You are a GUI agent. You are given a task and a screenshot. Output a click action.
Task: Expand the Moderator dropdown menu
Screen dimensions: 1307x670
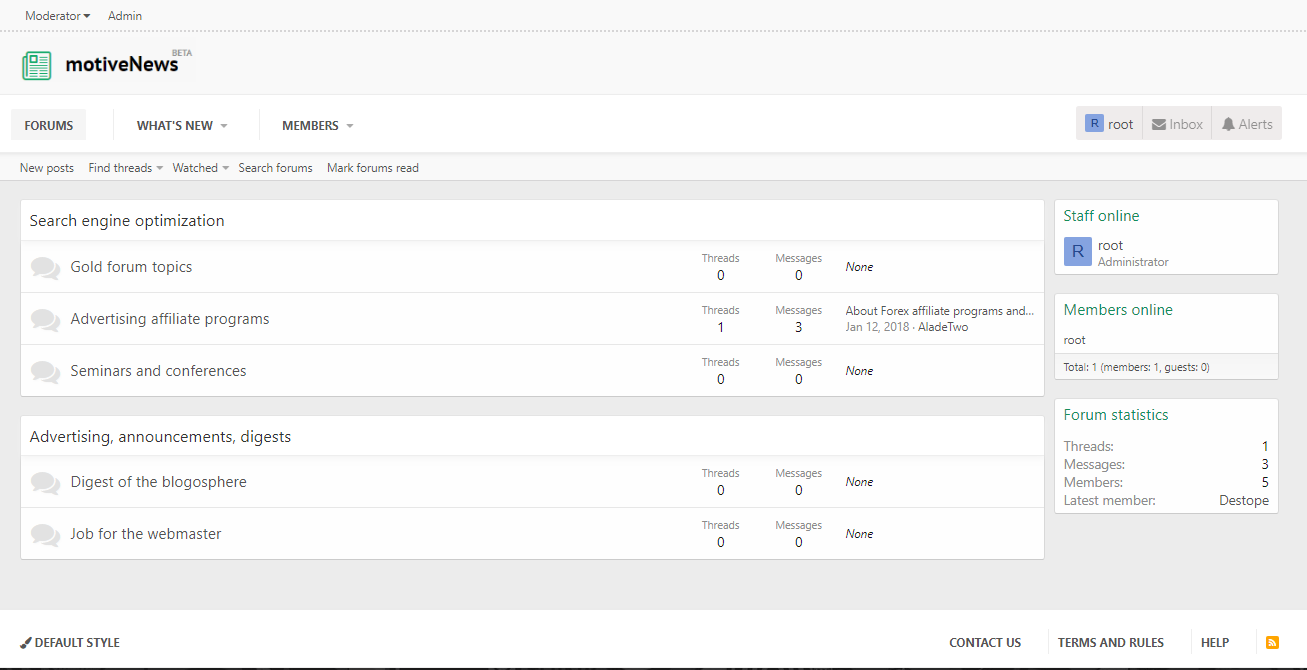tap(57, 16)
